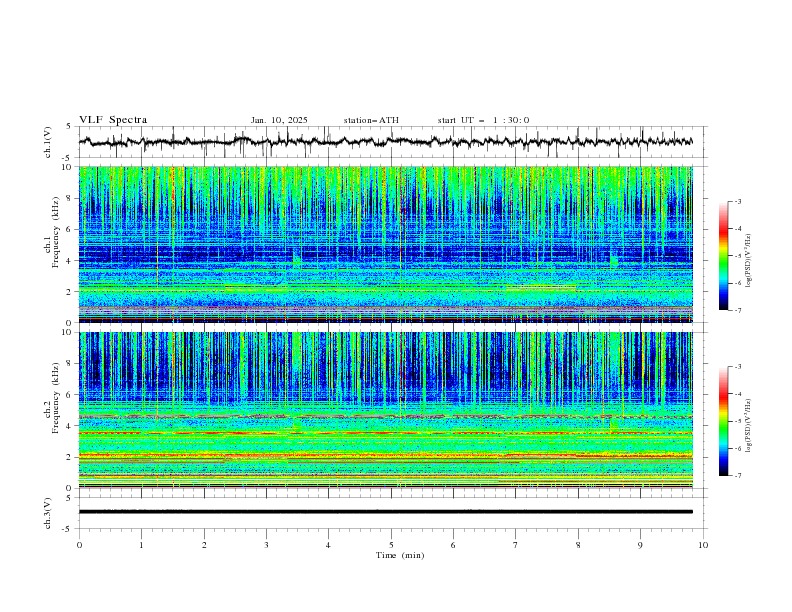
Task: Click the "ch.3(V)" axis label
Action: coord(48,513)
